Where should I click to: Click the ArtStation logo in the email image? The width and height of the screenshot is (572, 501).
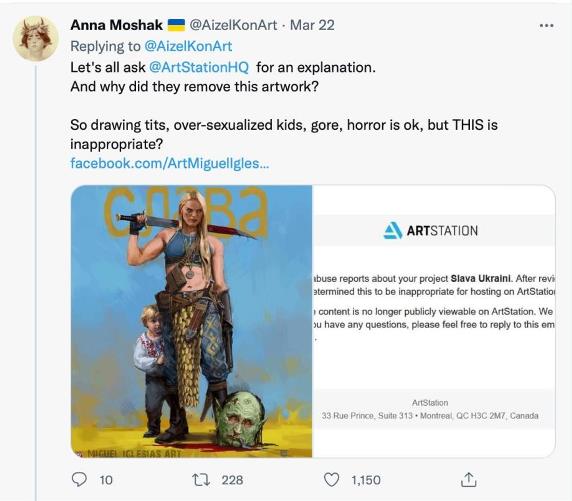[430, 231]
